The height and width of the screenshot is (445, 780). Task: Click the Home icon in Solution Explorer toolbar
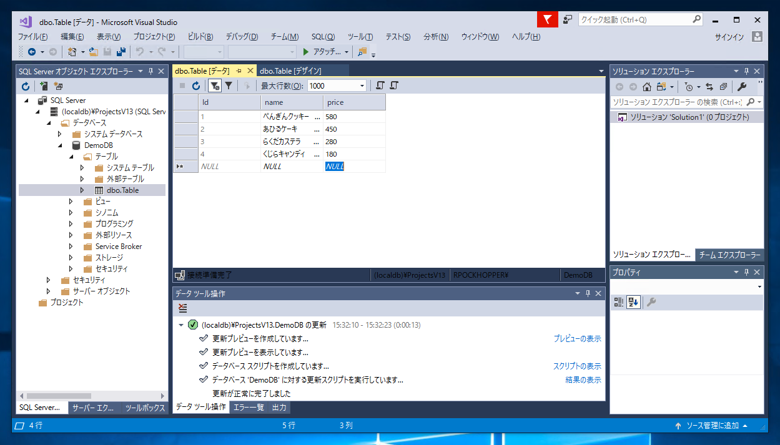tap(647, 87)
